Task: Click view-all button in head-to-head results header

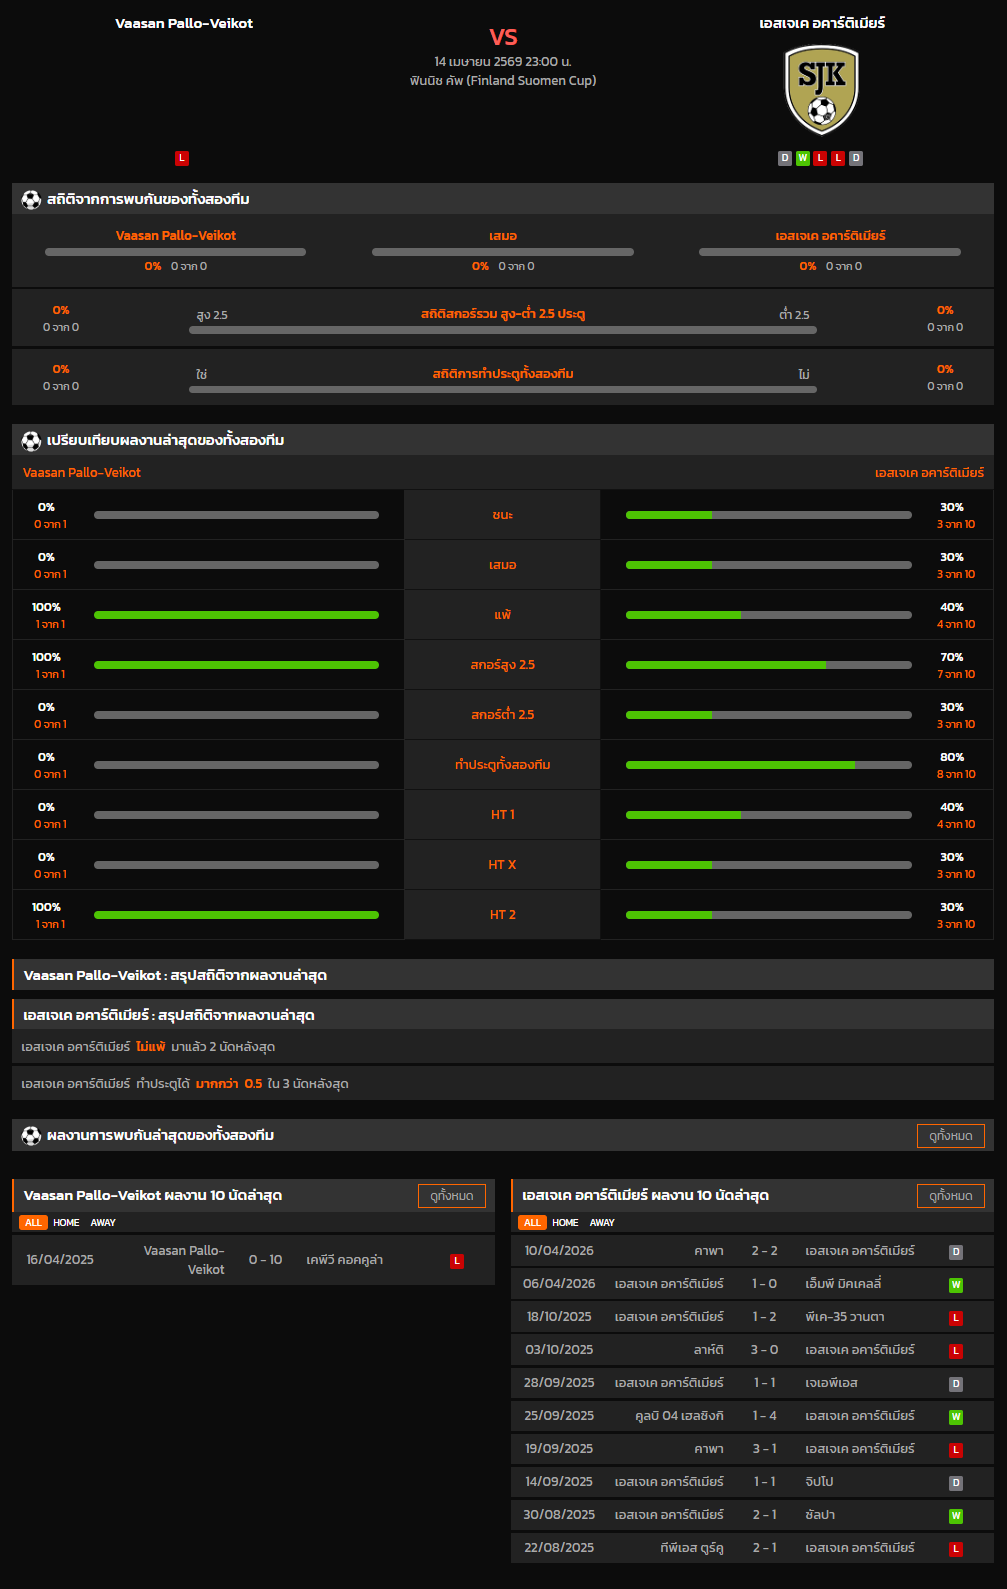Action: tap(950, 1135)
